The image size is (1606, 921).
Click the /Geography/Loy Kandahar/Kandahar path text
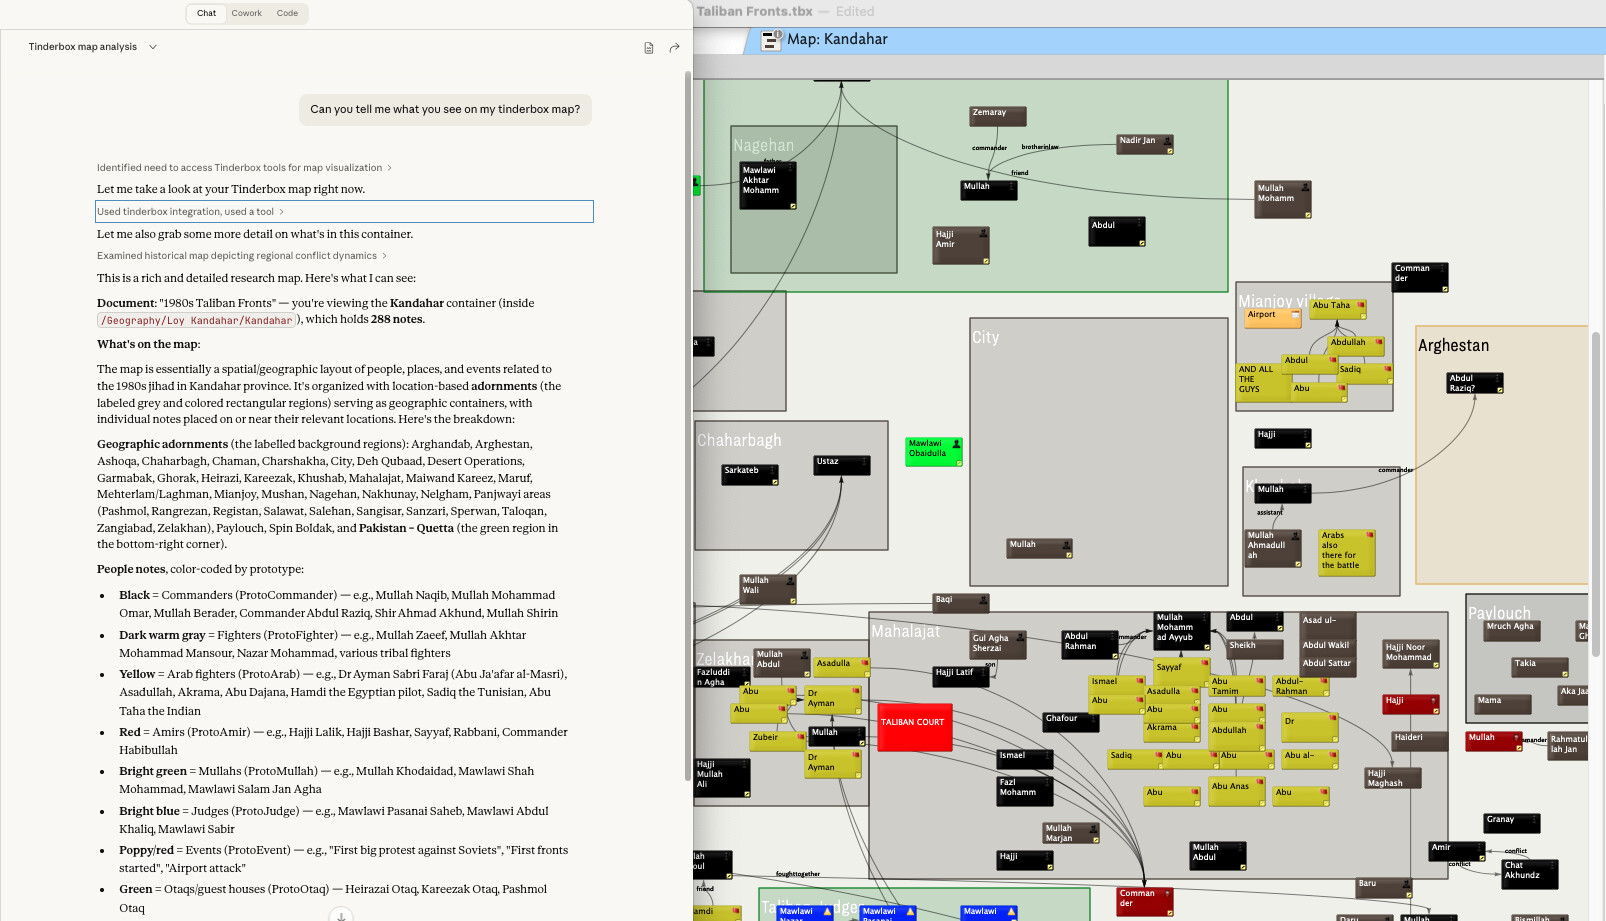pos(197,321)
